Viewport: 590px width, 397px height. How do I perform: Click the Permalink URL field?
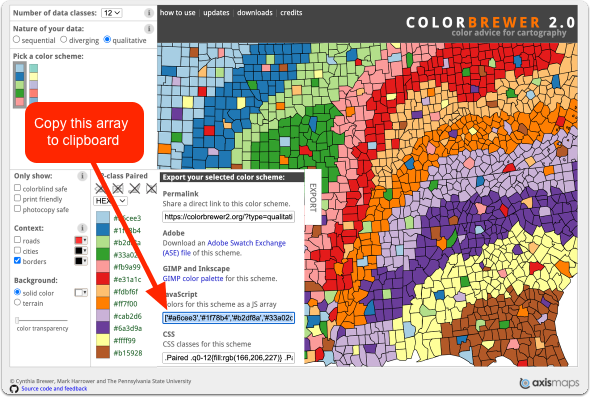tap(228, 217)
